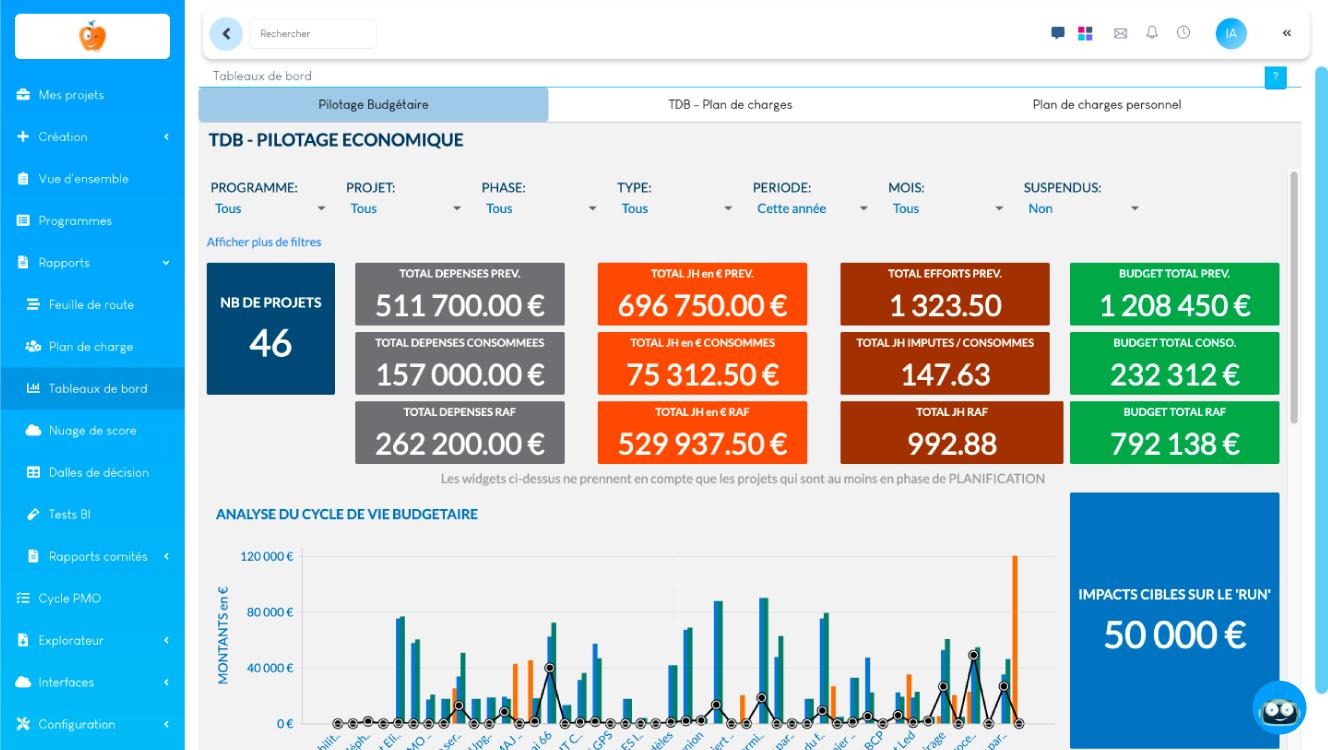The height and width of the screenshot is (750, 1328).
Task: Collapse the Rapports submenu chevron
Action: point(167,263)
